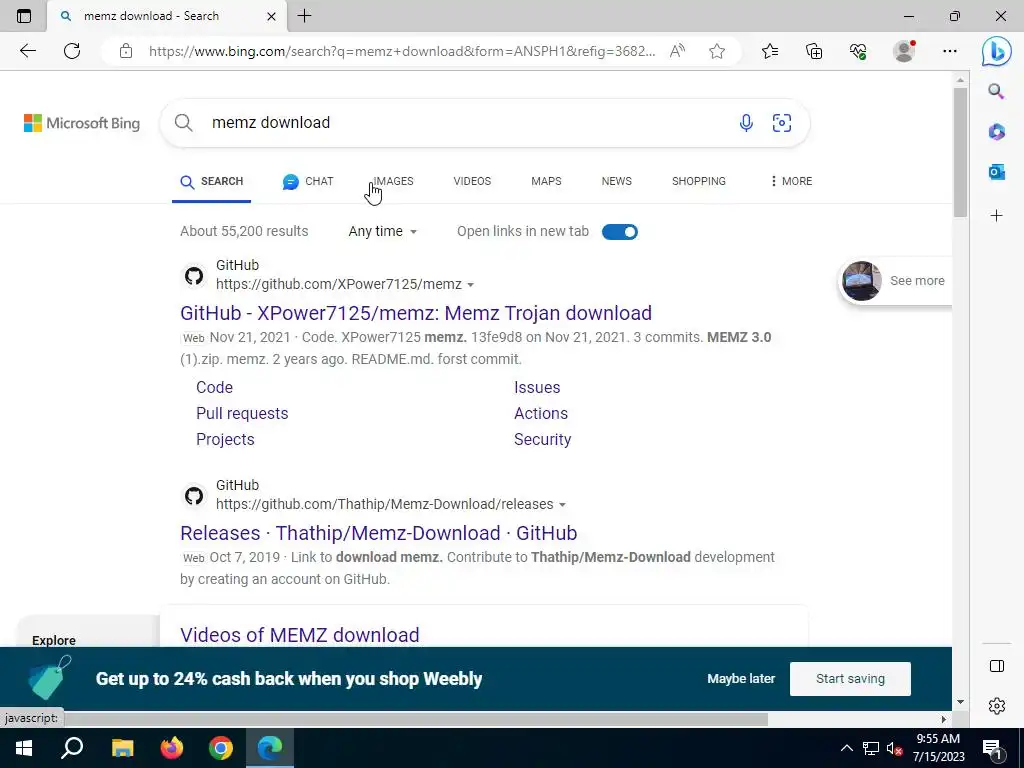Image resolution: width=1024 pixels, height=768 pixels.
Task: Open the Code sublink
Action: 214,387
